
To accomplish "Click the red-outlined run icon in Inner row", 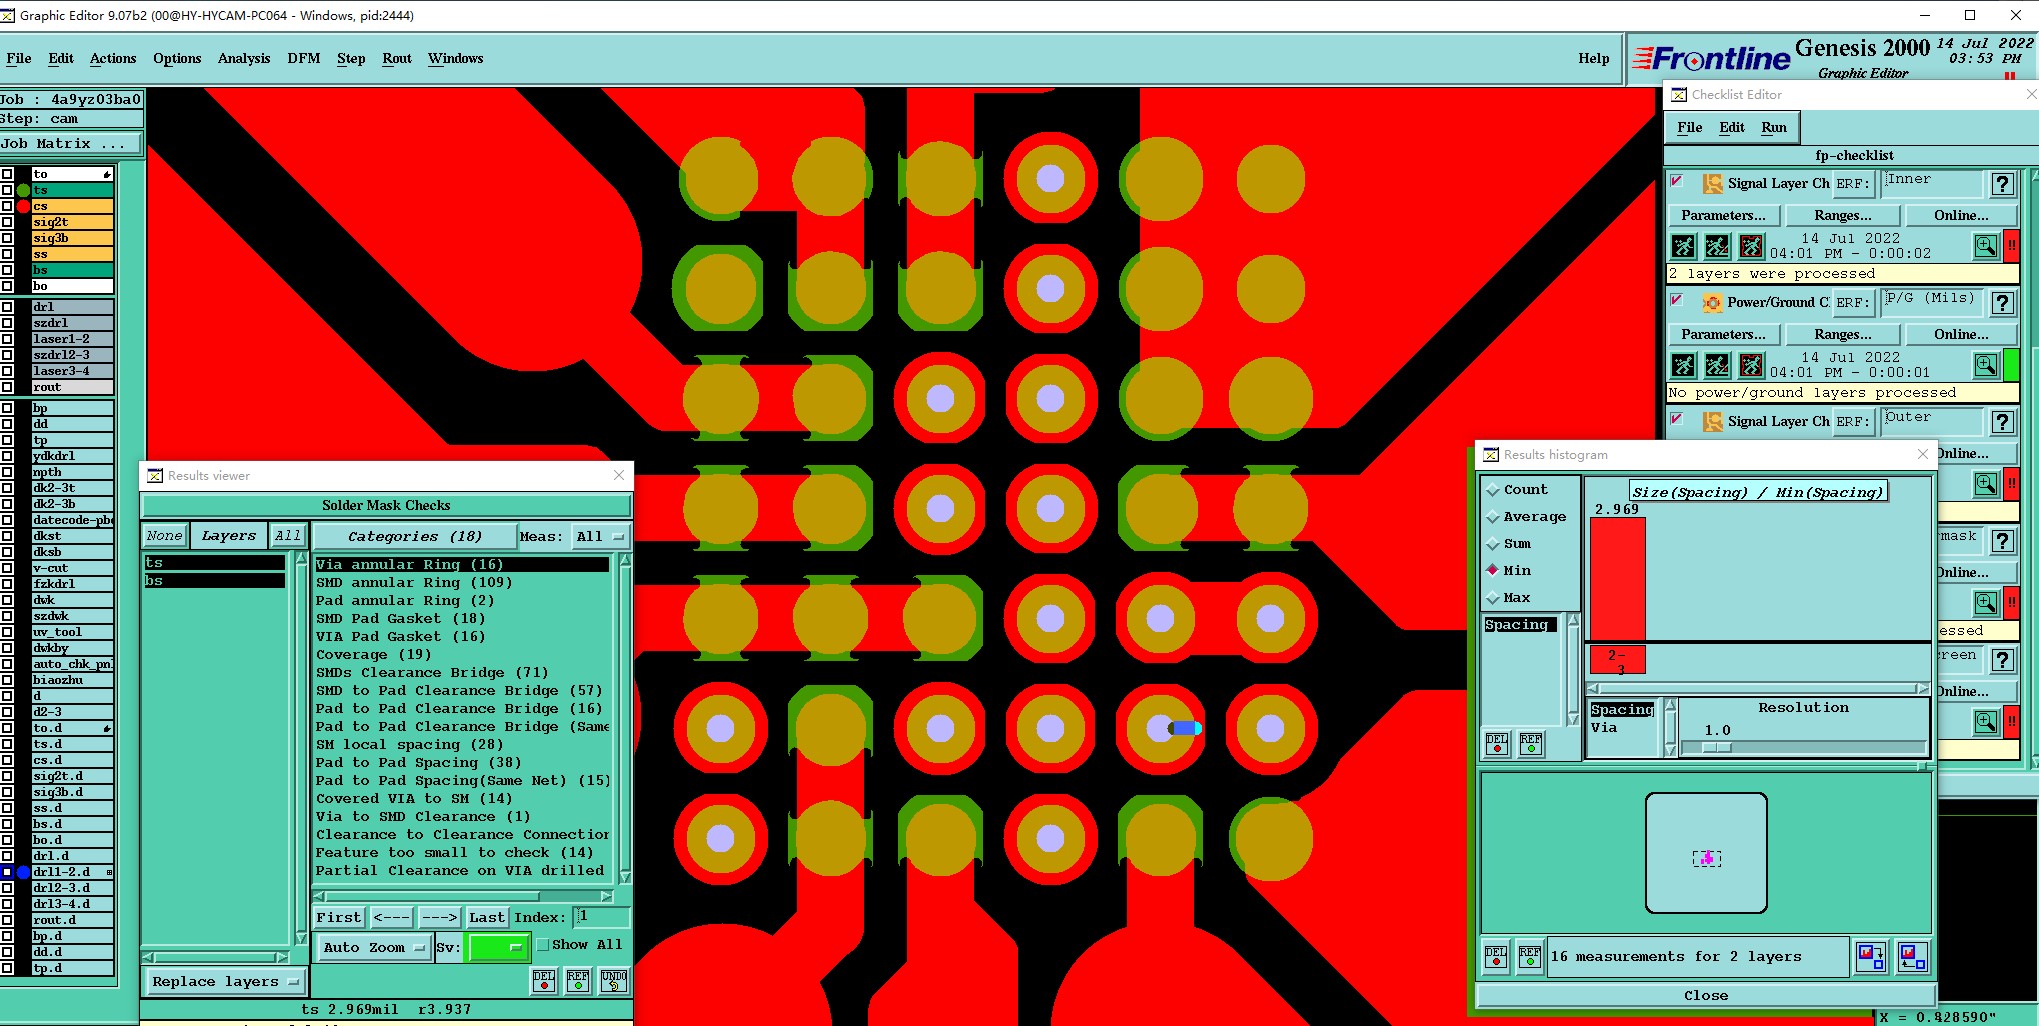I will (1751, 246).
